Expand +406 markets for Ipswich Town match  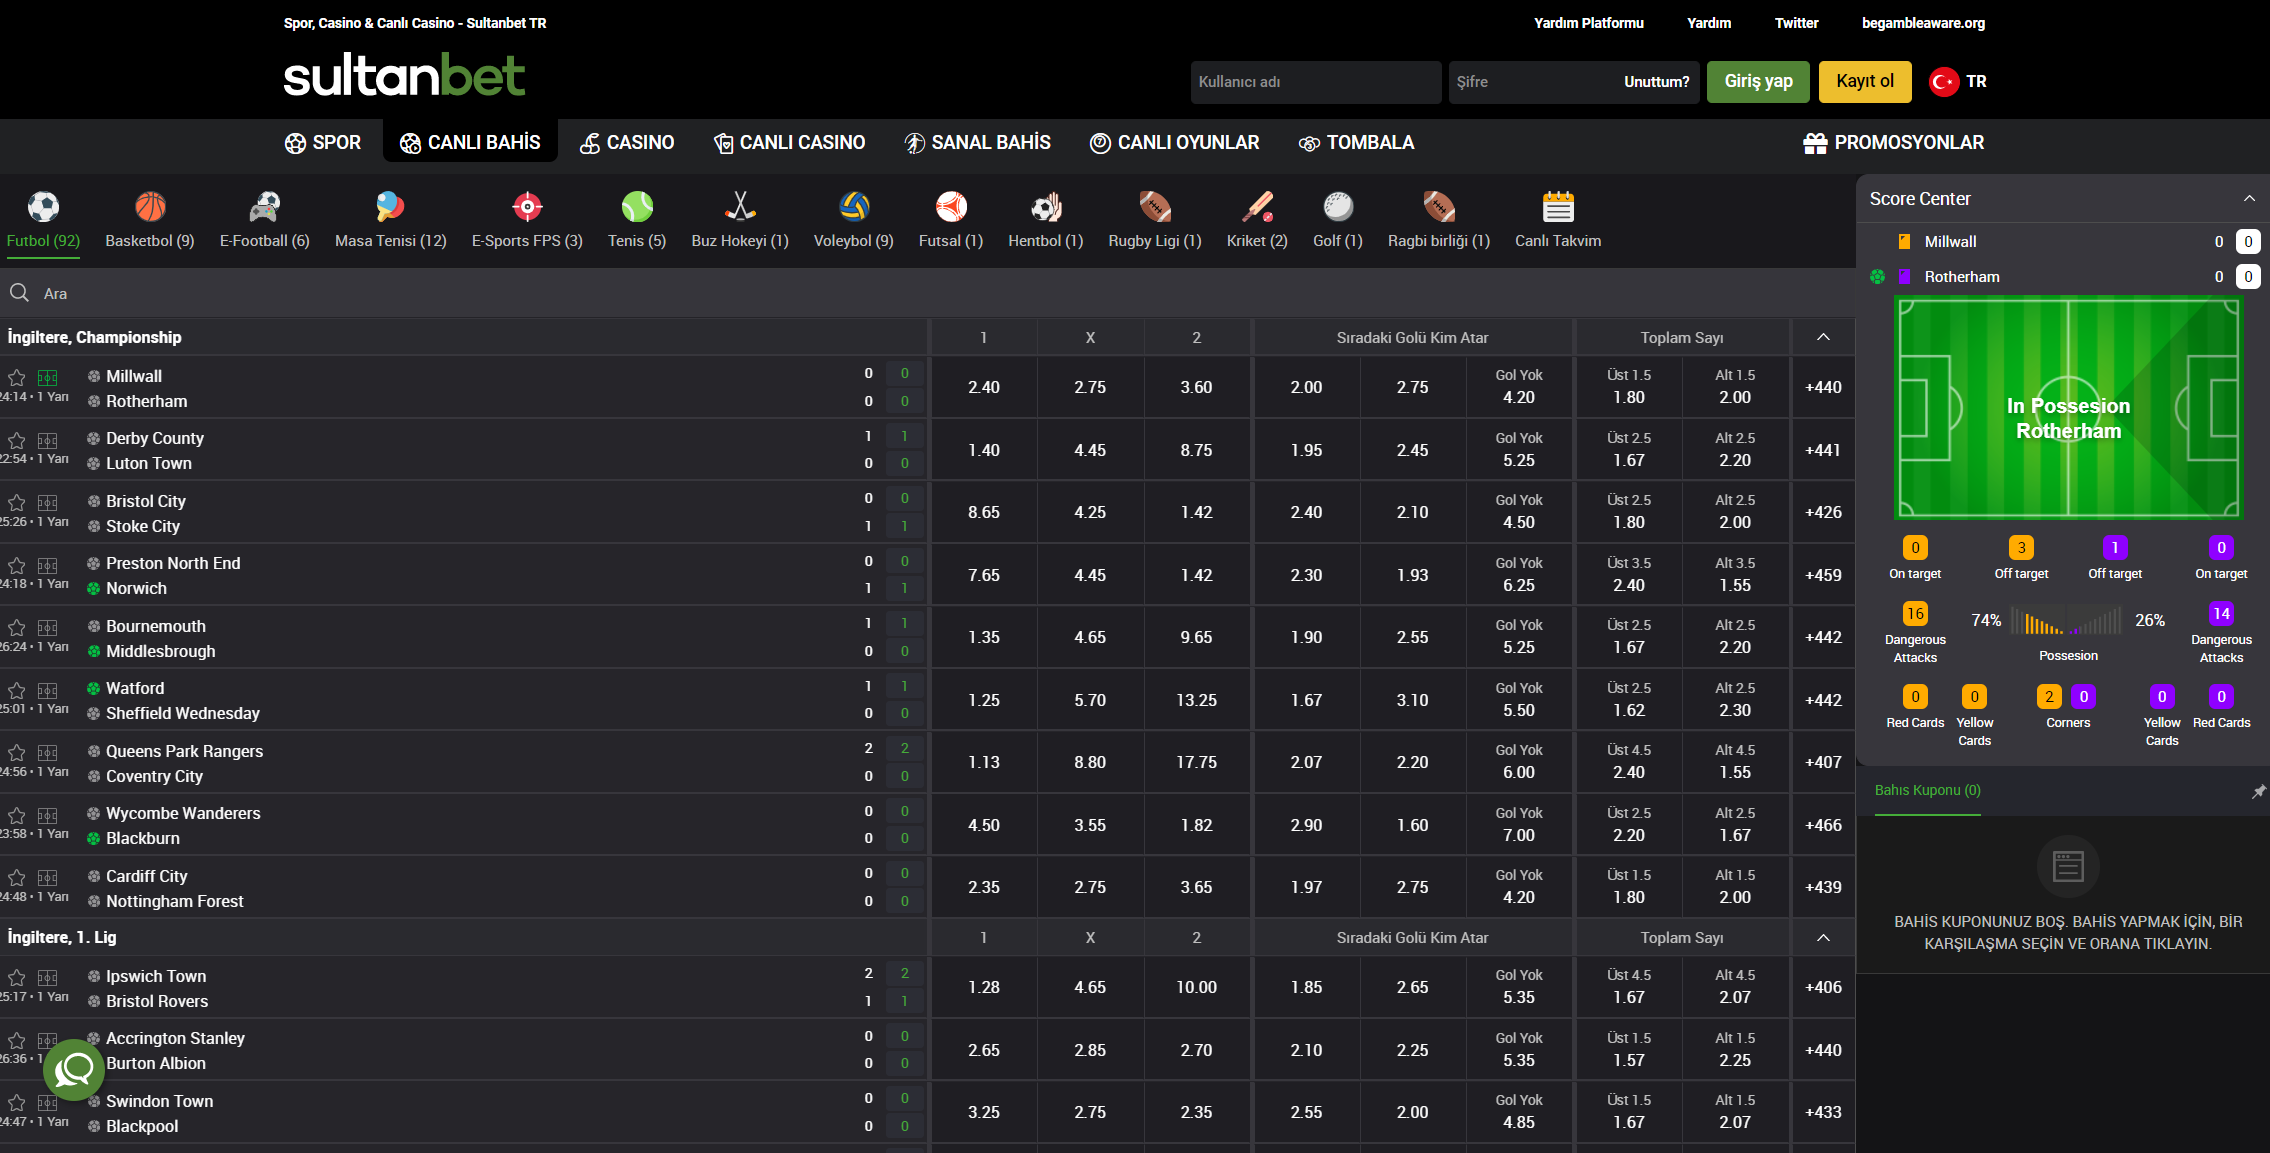pos(1823,987)
